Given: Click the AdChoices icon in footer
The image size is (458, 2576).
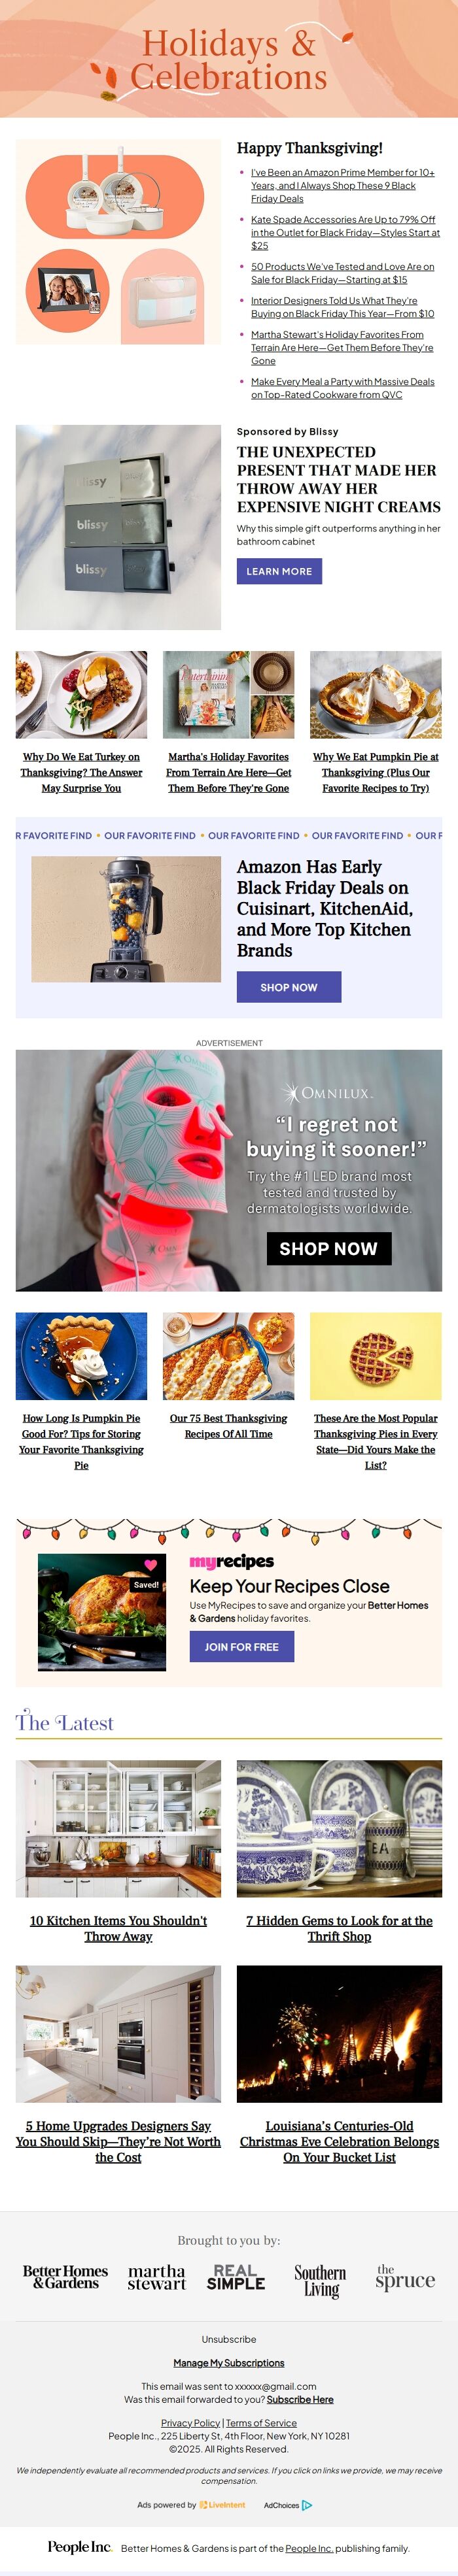Looking at the screenshot, I should click(307, 2504).
